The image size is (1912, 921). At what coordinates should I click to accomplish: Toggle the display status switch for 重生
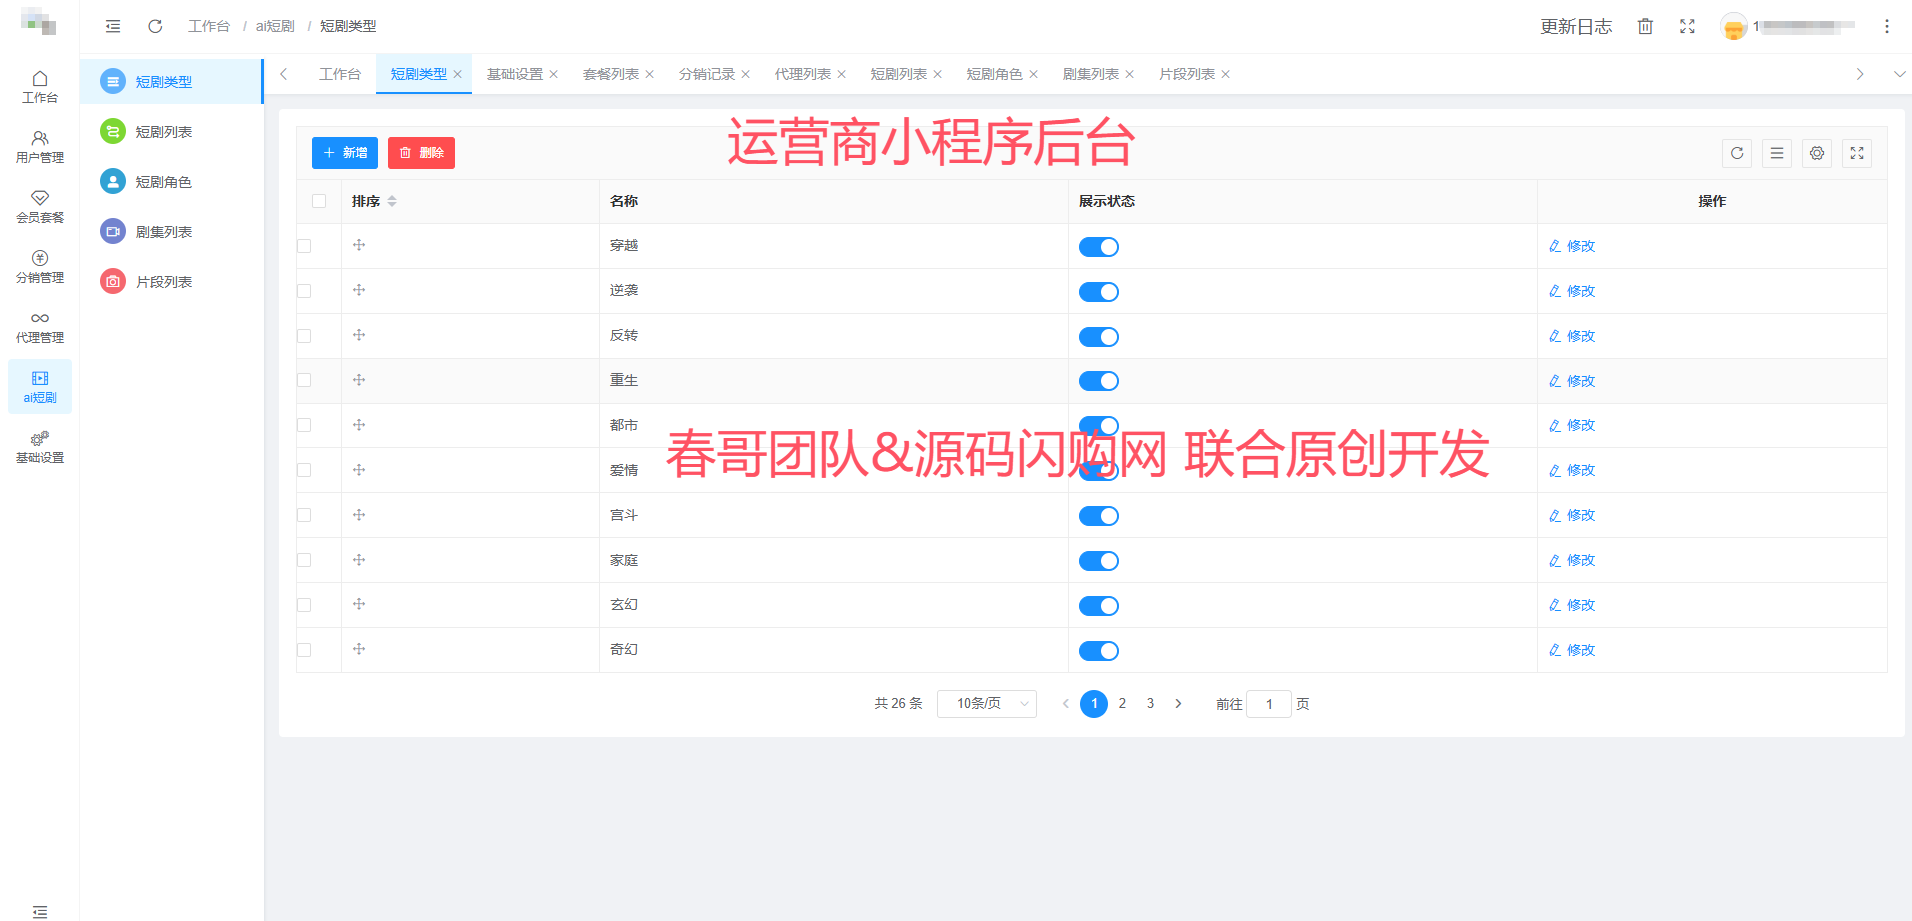(1098, 381)
